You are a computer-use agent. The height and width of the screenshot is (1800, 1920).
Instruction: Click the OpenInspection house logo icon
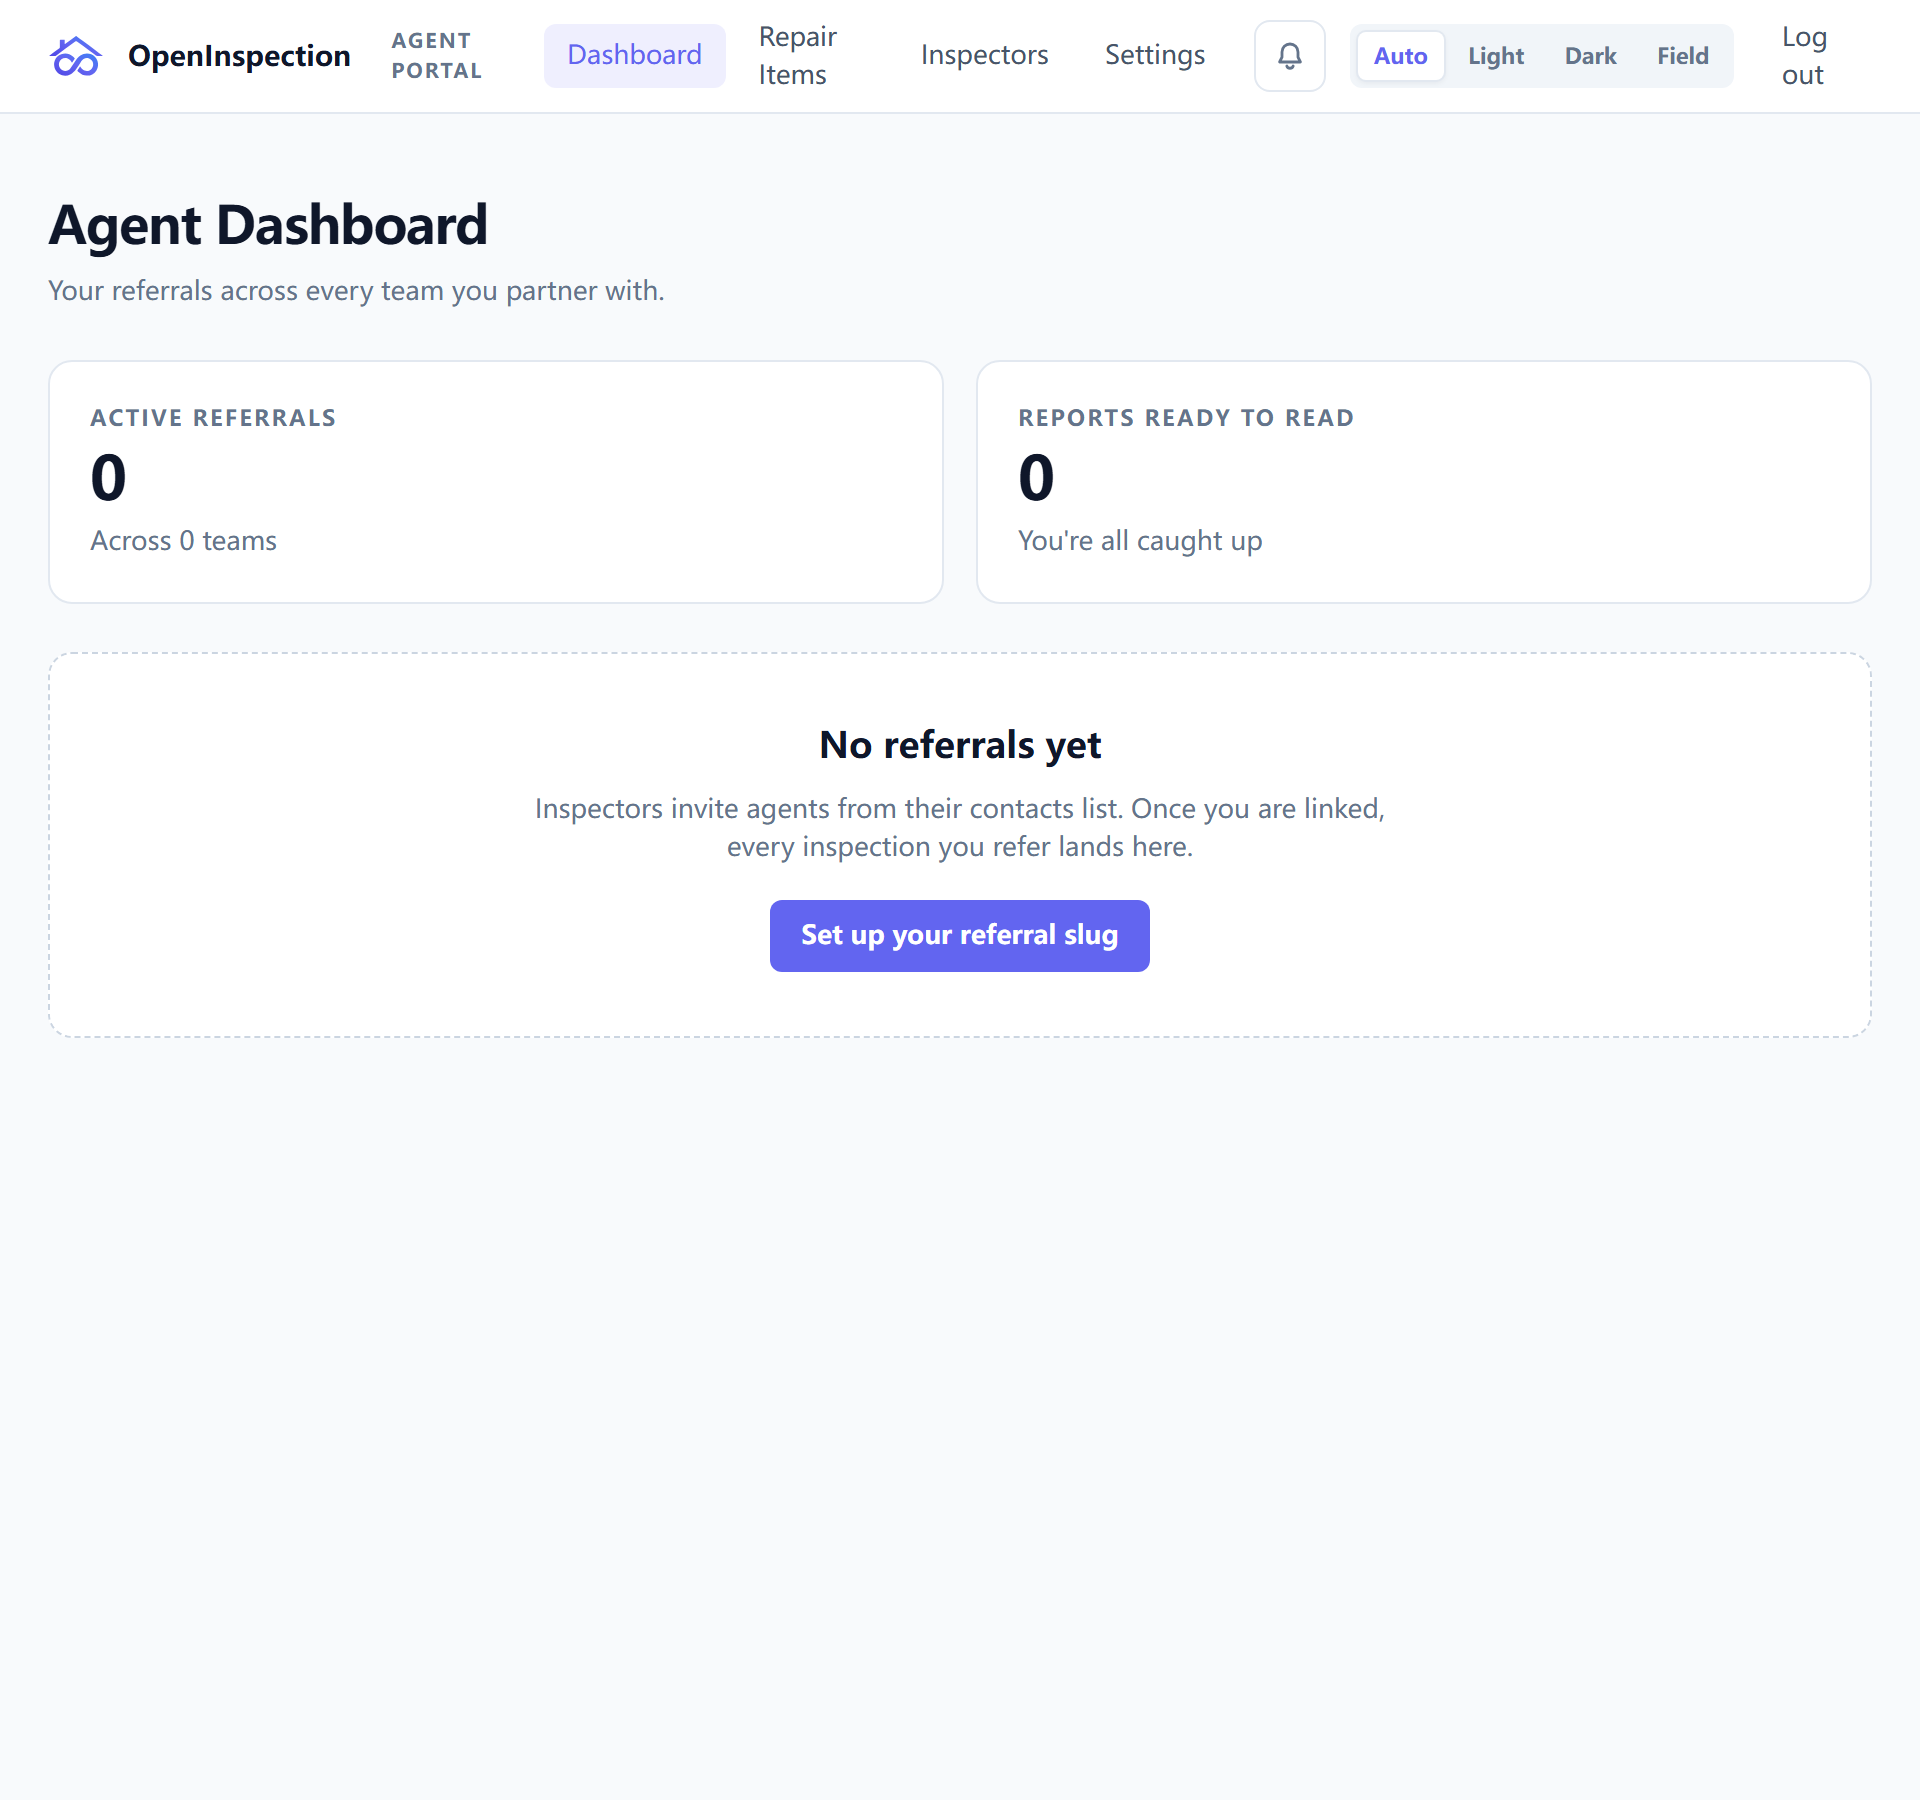click(76, 56)
